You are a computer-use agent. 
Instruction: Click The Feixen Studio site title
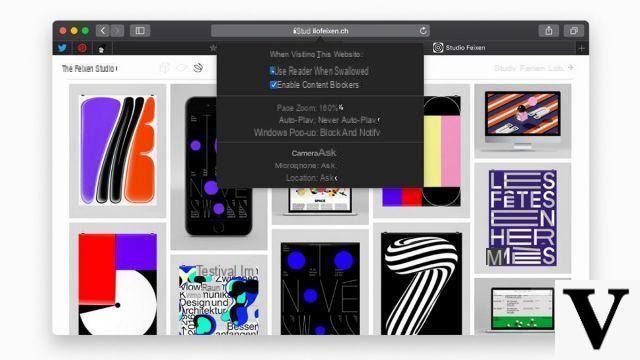pos(89,69)
